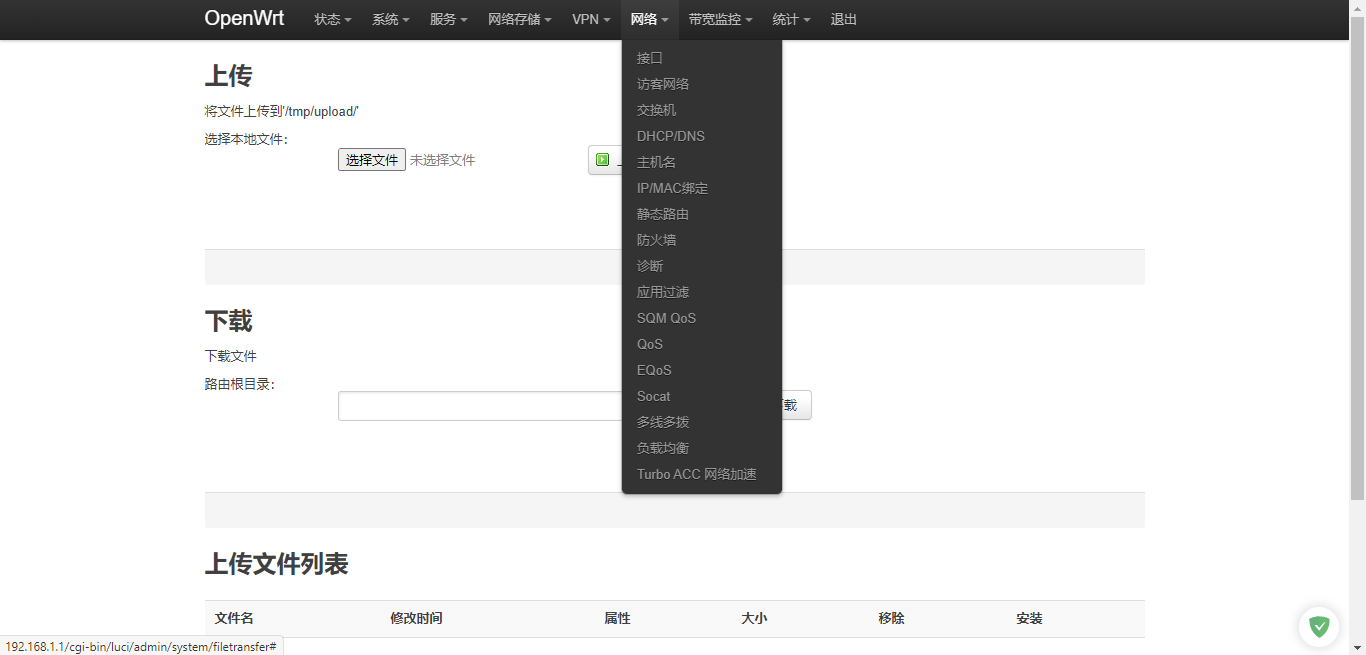The image size is (1366, 655).
Task: Open the 系统 dropdown menu
Action: (x=391, y=19)
